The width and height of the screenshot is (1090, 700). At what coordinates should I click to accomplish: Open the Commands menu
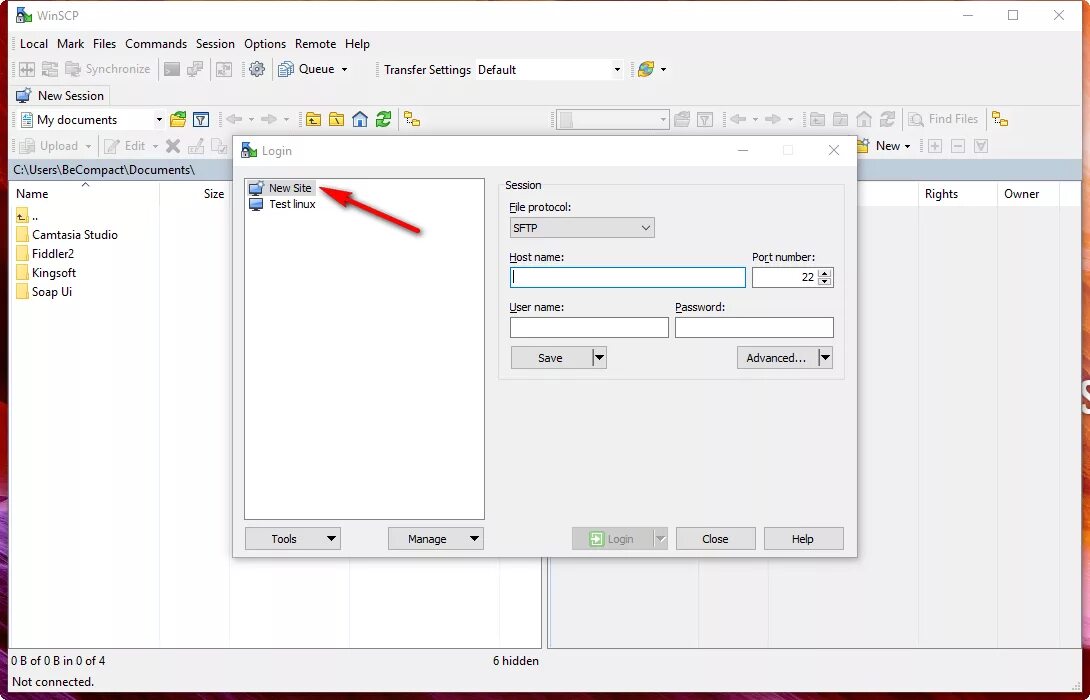[x=156, y=44]
